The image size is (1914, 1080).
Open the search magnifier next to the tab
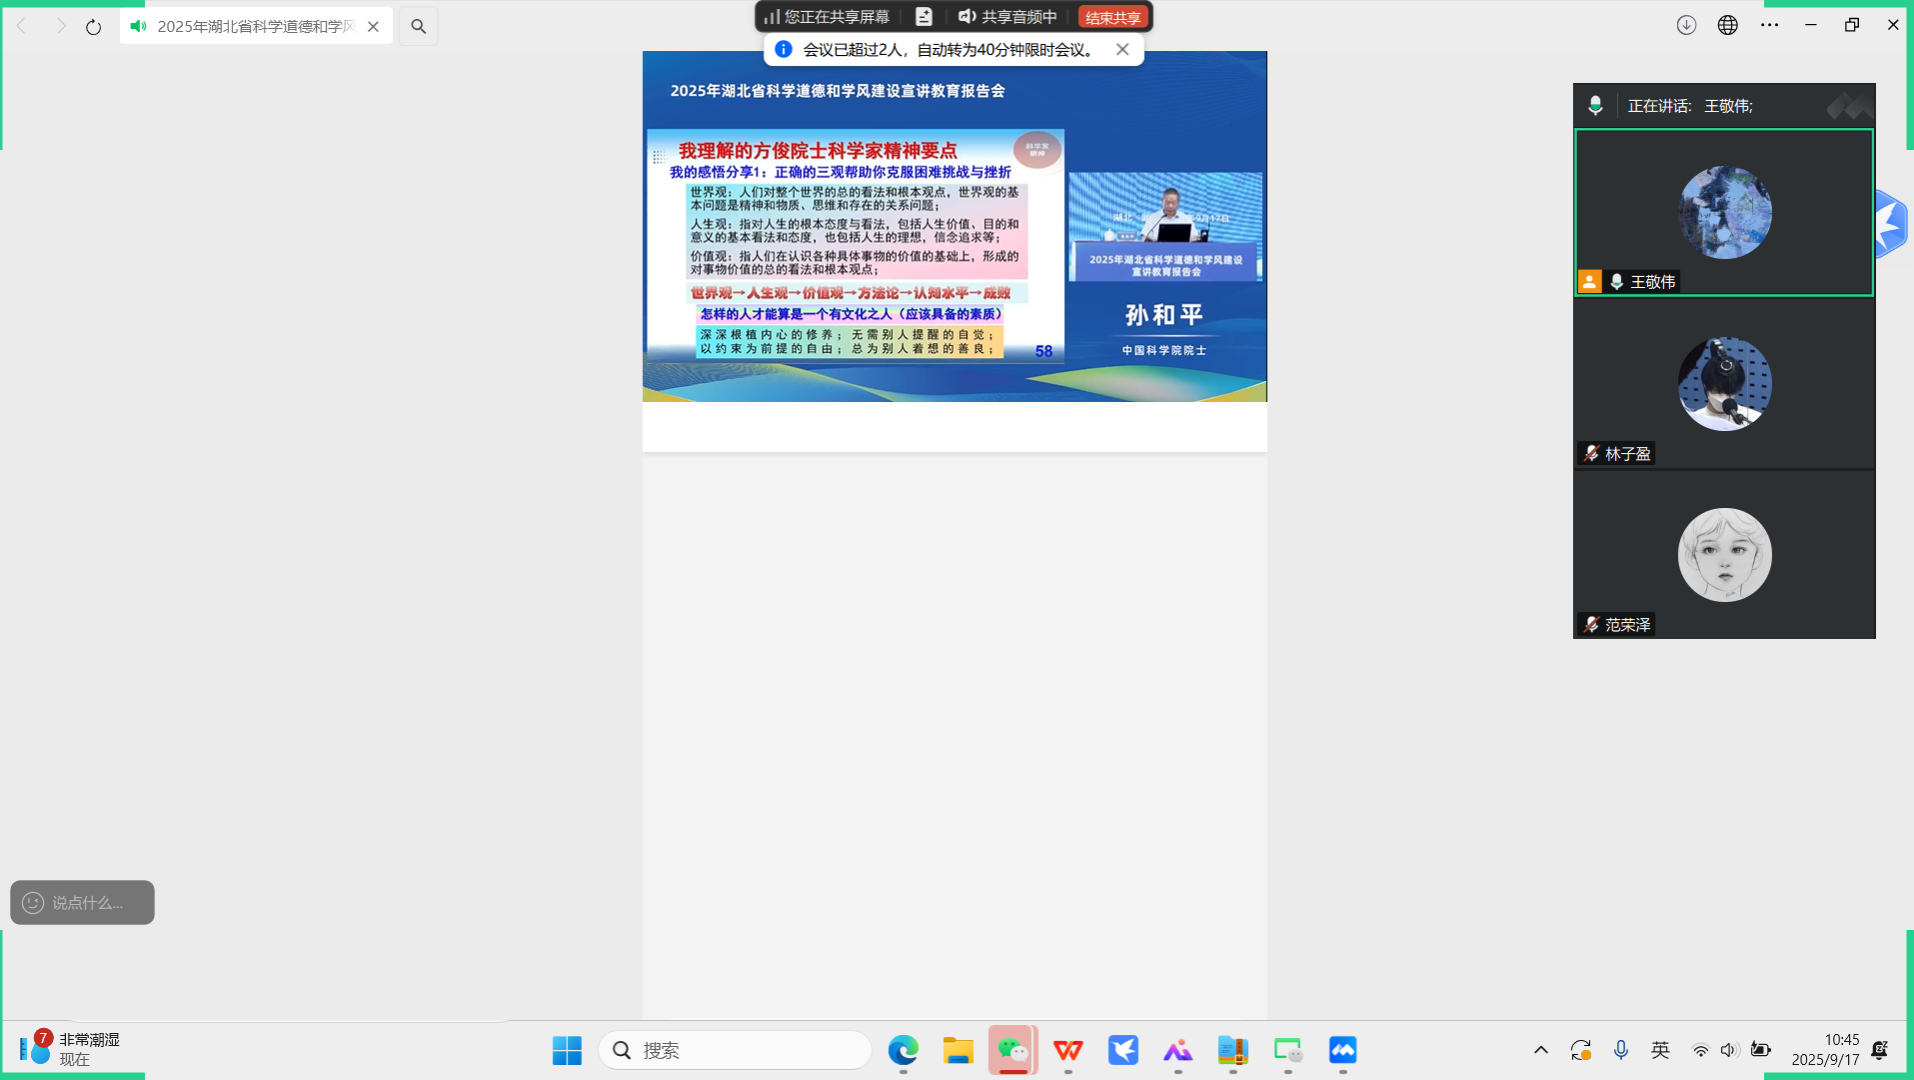(418, 27)
